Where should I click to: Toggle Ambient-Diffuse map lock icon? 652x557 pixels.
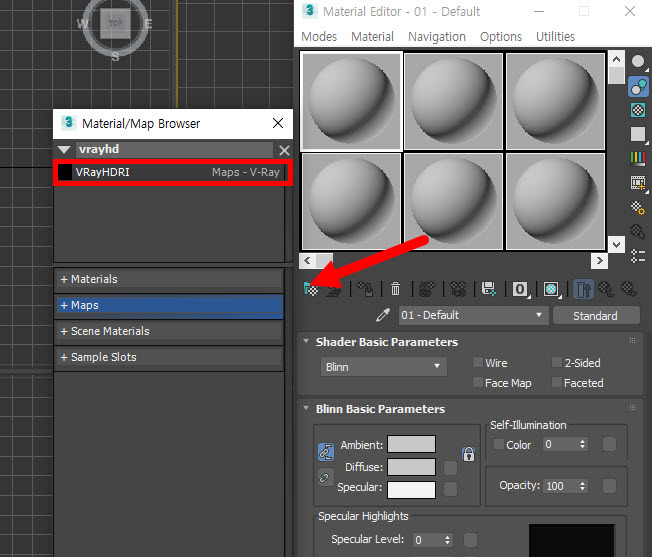pos(469,454)
